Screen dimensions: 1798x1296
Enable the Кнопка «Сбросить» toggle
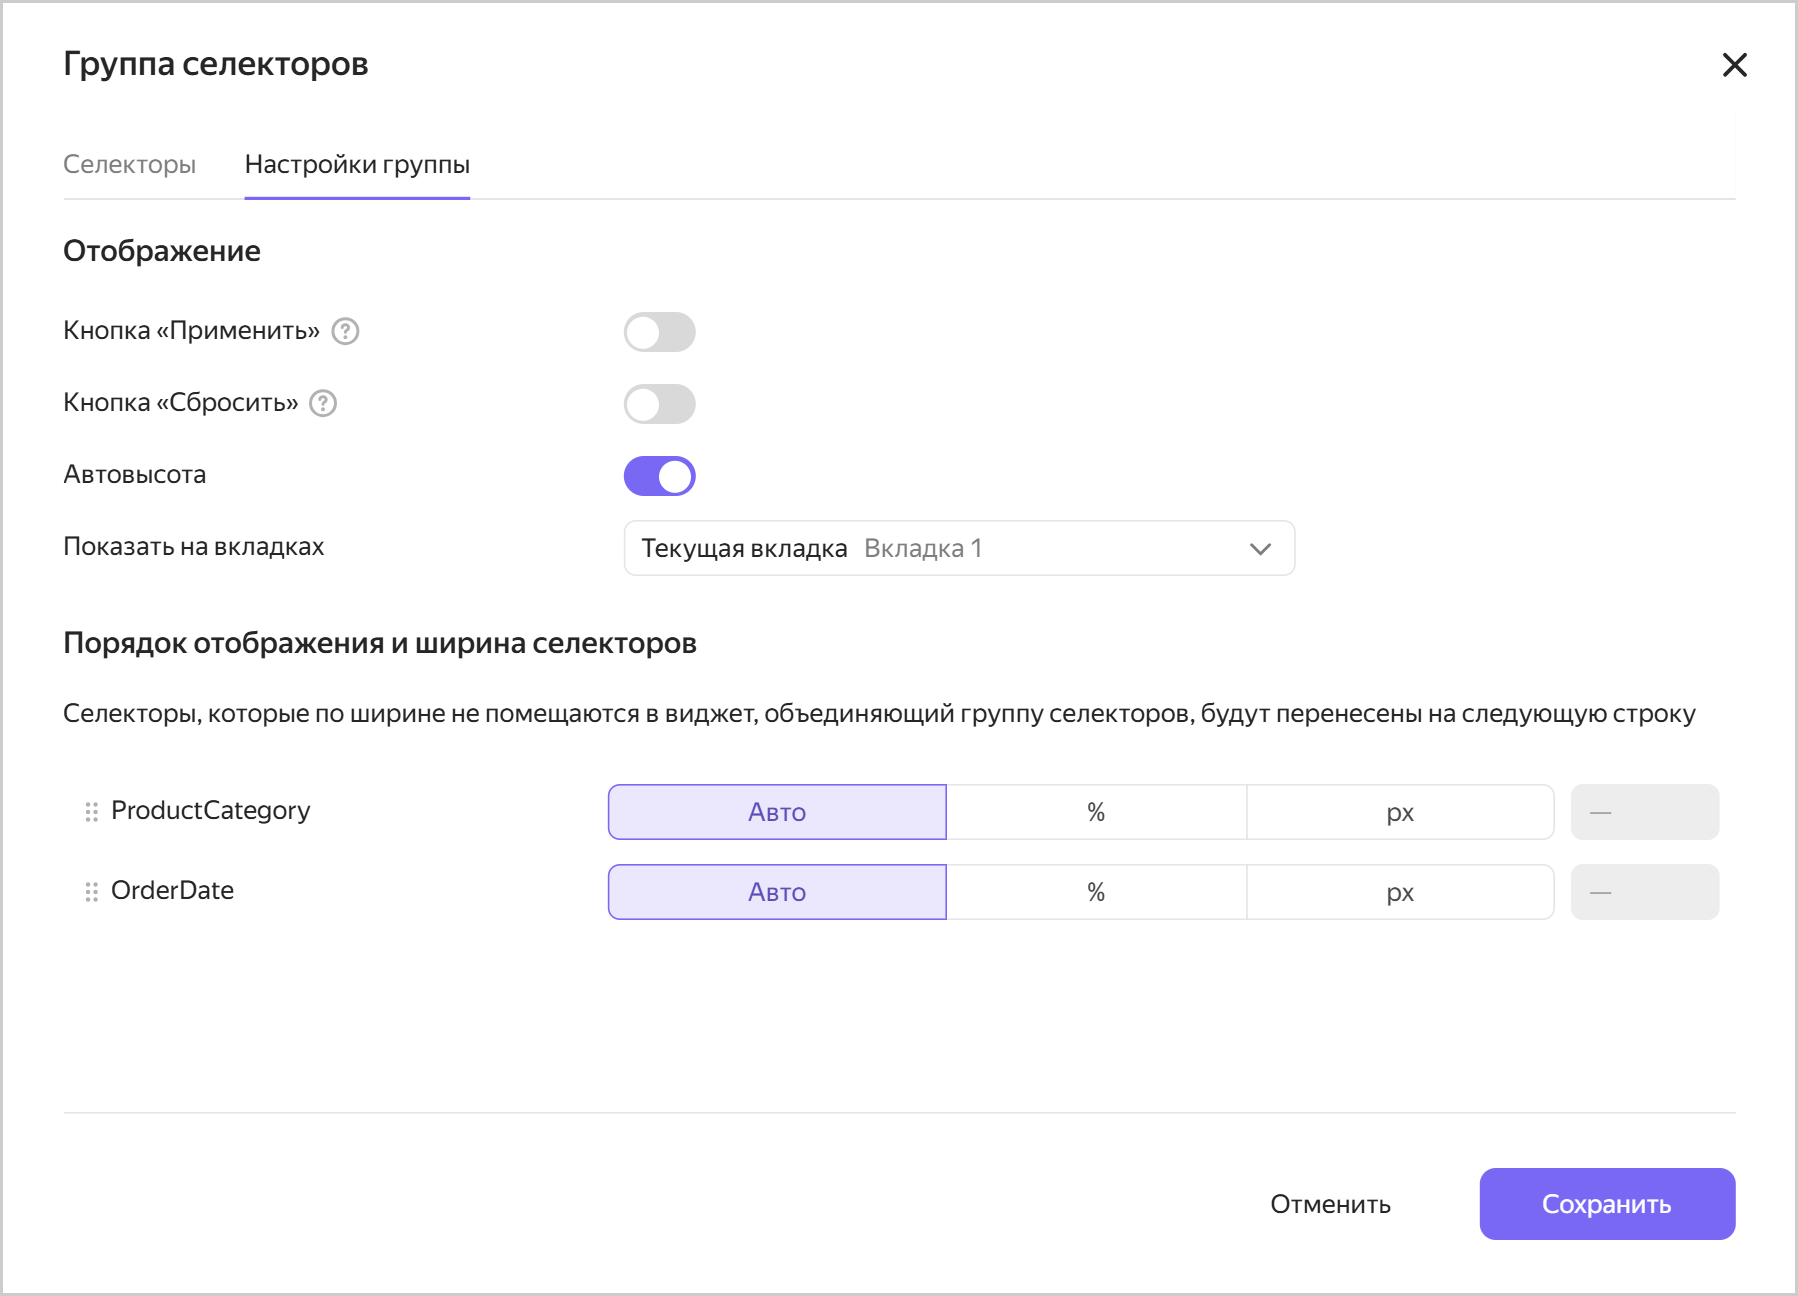click(x=659, y=404)
